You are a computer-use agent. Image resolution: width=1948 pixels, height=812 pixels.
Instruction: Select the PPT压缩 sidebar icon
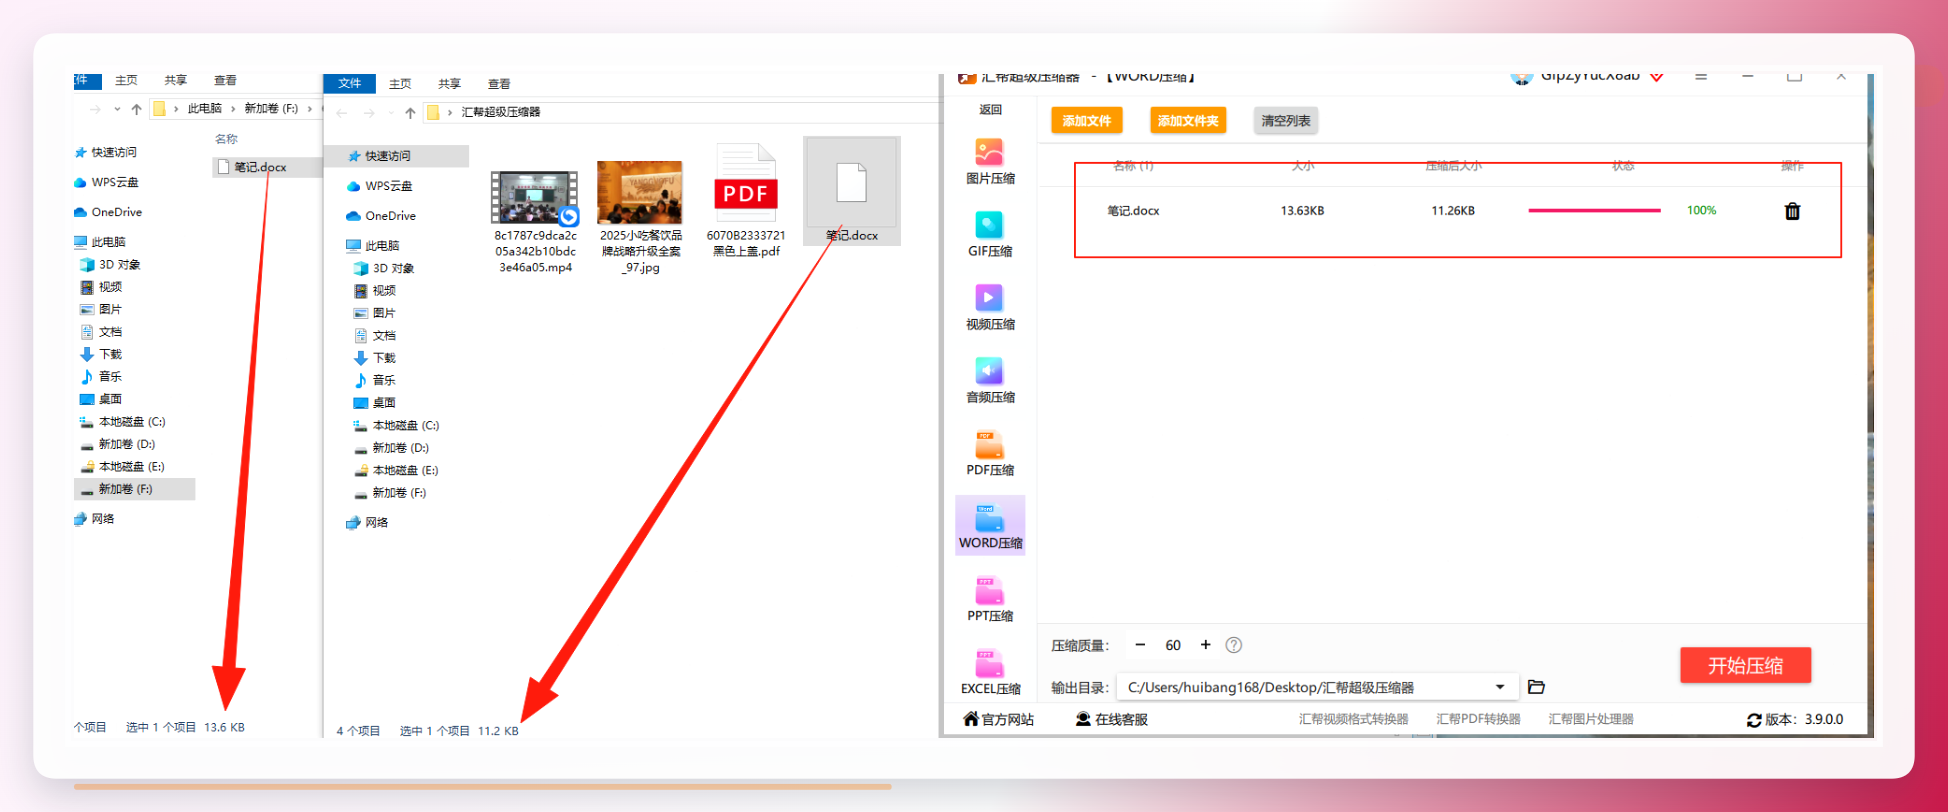pyautogui.click(x=989, y=600)
